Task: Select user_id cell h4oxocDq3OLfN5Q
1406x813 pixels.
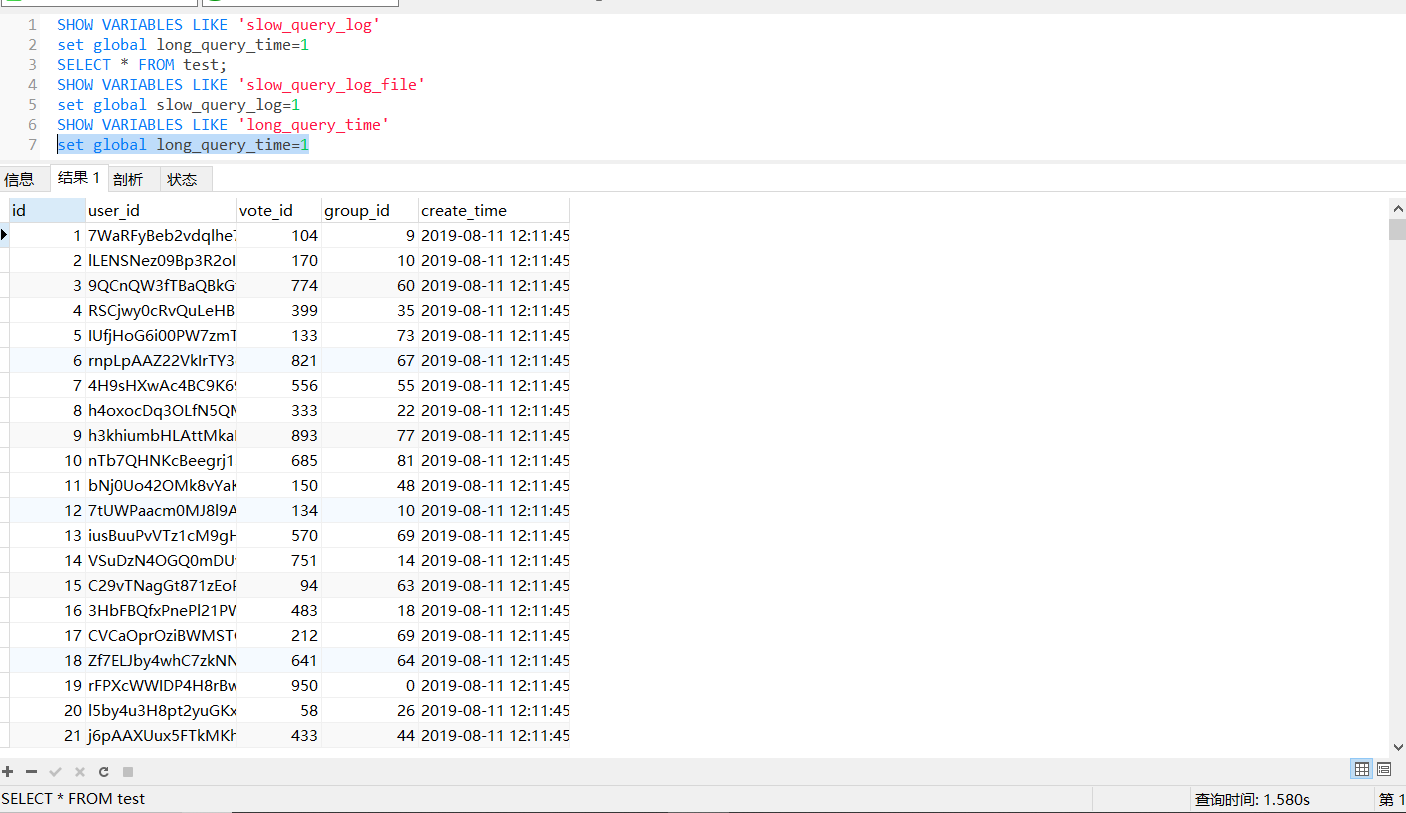Action: [x=161, y=411]
